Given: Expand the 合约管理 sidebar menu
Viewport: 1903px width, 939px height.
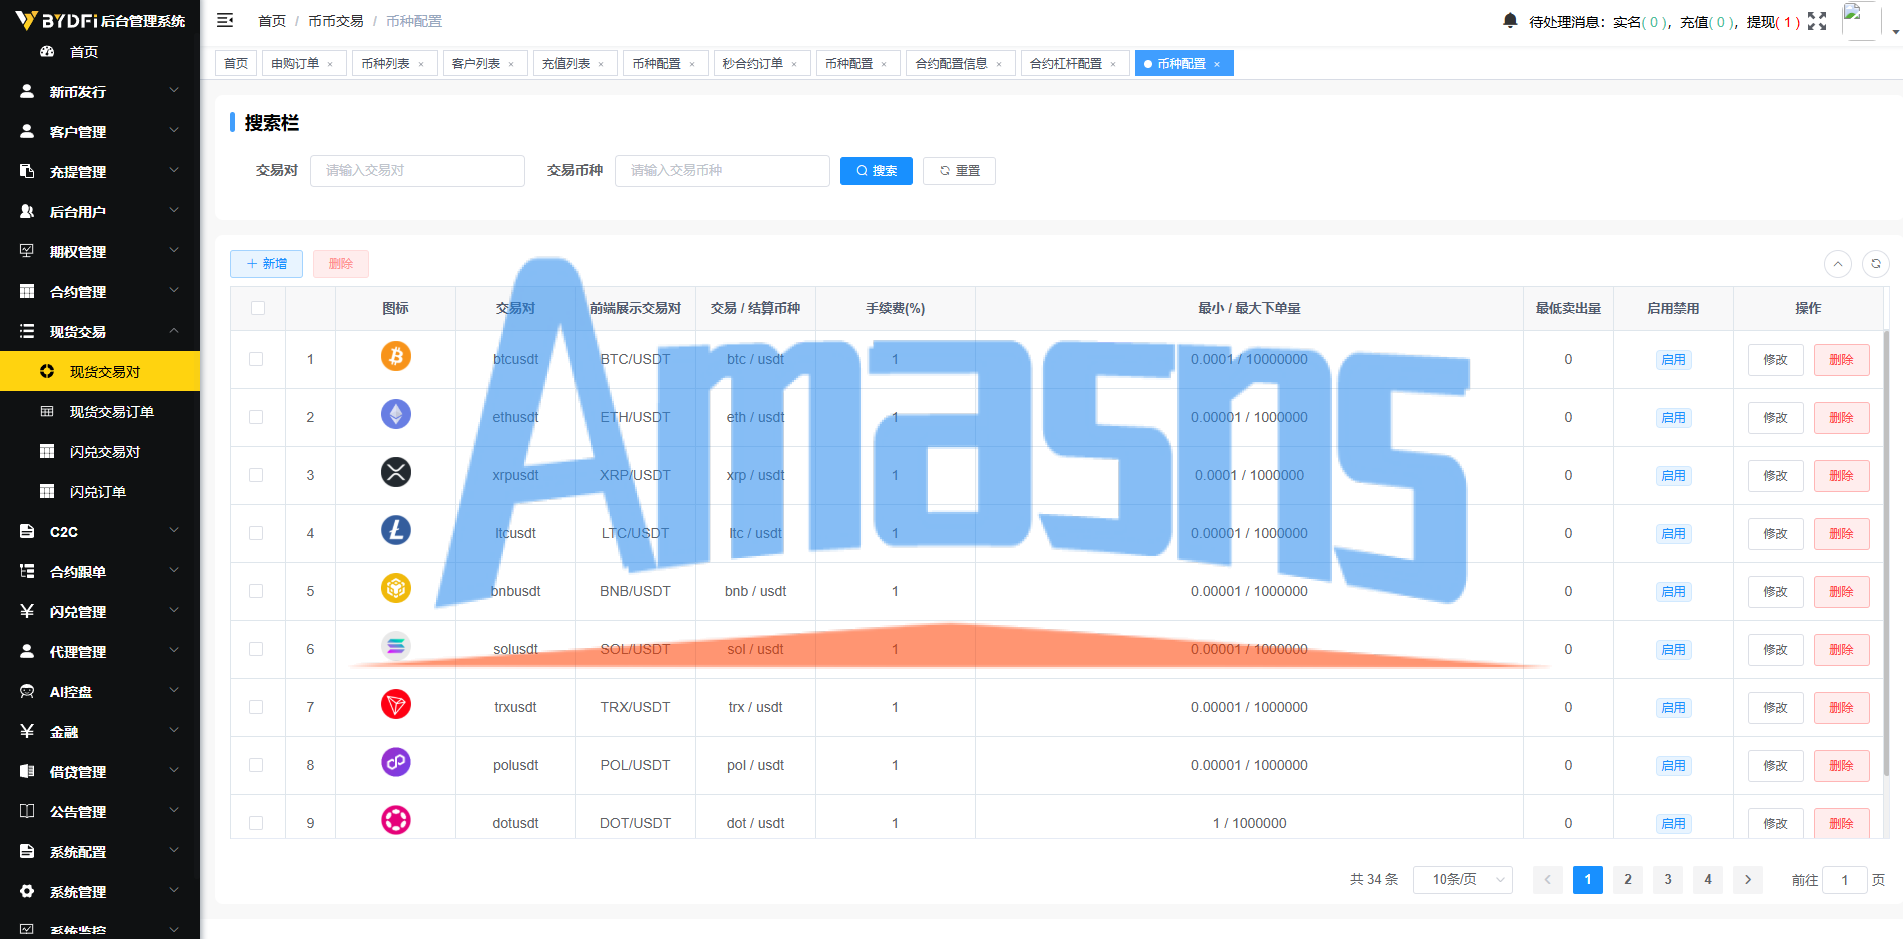Looking at the screenshot, I should pyautogui.click(x=100, y=291).
